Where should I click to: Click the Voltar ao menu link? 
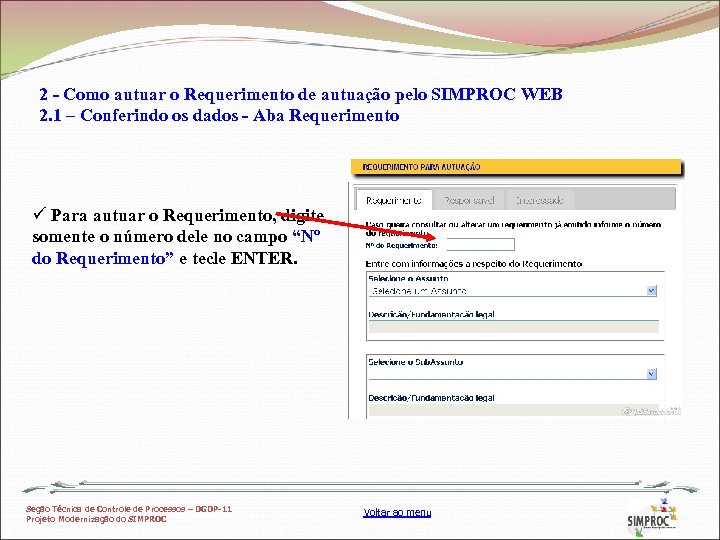point(397,512)
